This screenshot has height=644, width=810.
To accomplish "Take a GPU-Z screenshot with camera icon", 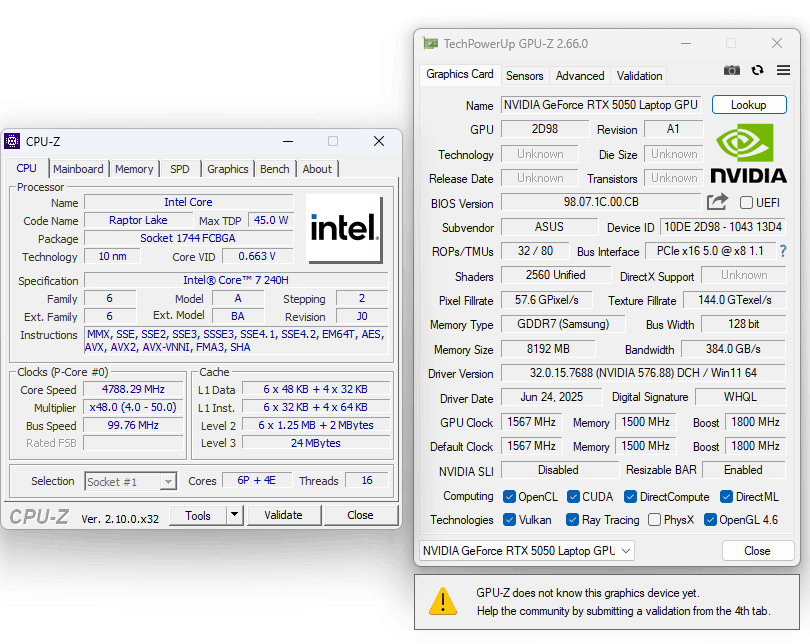I will click(x=731, y=70).
